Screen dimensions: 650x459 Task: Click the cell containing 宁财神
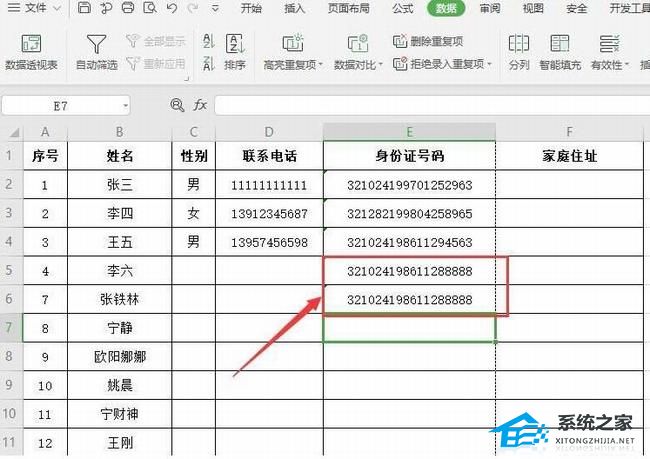pyautogui.click(x=119, y=414)
